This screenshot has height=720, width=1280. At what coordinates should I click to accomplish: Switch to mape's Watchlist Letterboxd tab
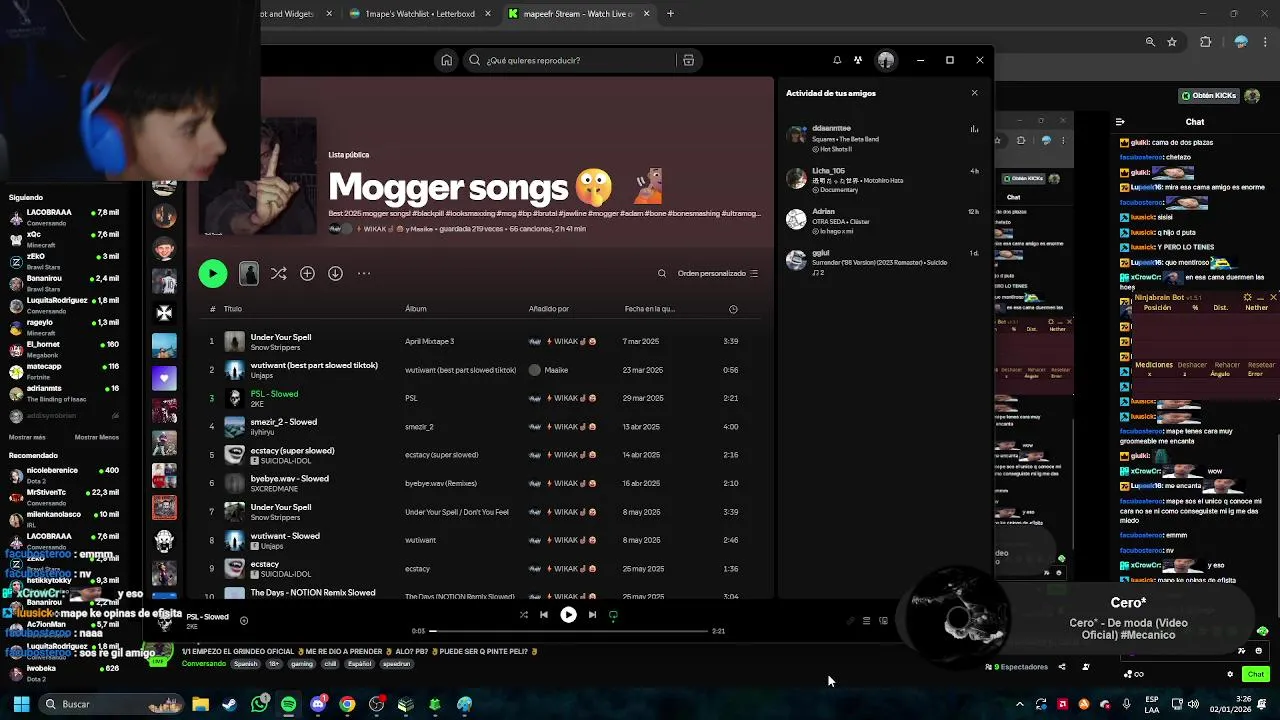tap(420, 14)
